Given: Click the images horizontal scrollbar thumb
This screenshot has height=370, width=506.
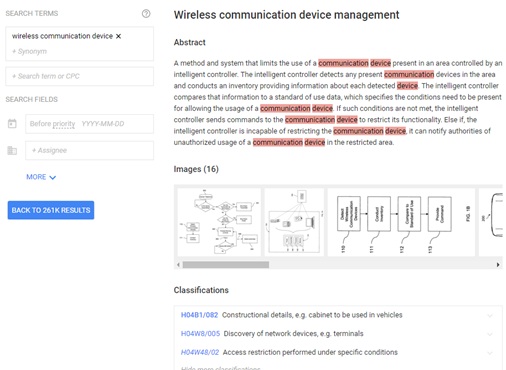Looking at the screenshot, I should click(226, 265).
